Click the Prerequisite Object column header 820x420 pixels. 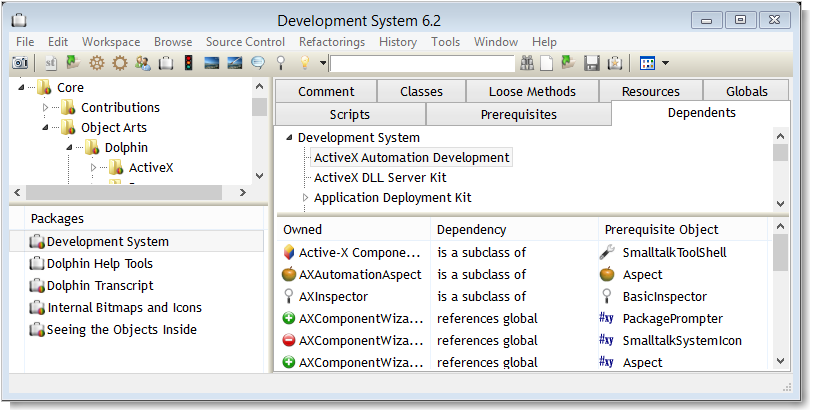[683, 230]
